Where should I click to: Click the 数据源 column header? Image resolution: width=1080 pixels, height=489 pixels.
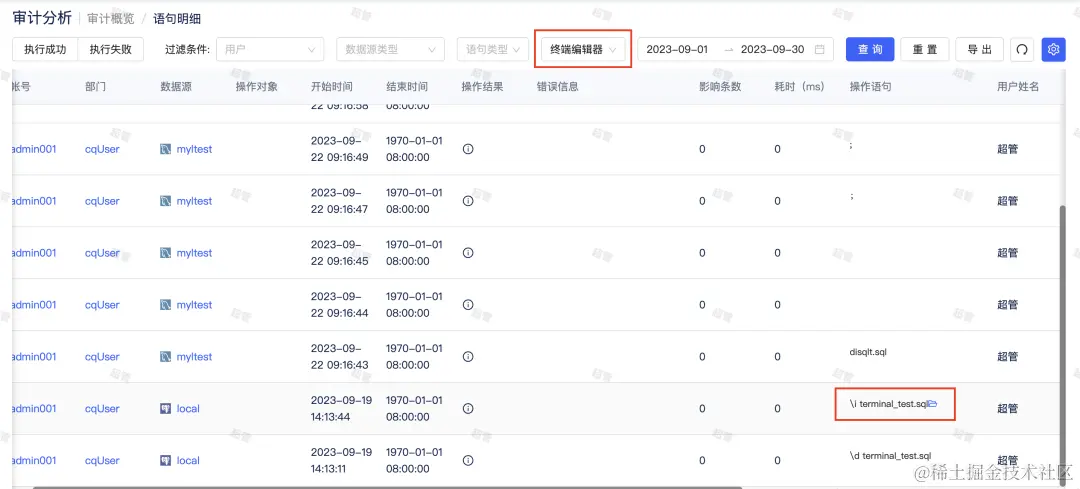[x=176, y=87]
